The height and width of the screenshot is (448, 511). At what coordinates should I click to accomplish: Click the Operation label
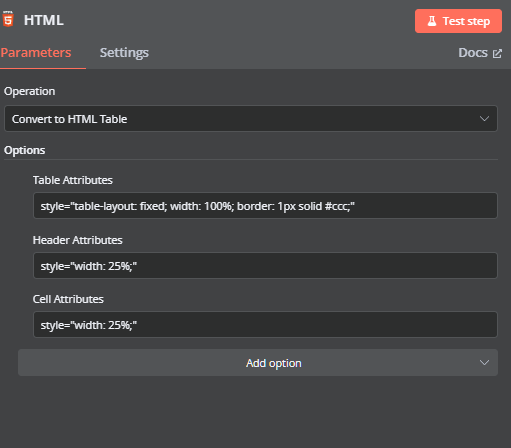[x=30, y=91]
